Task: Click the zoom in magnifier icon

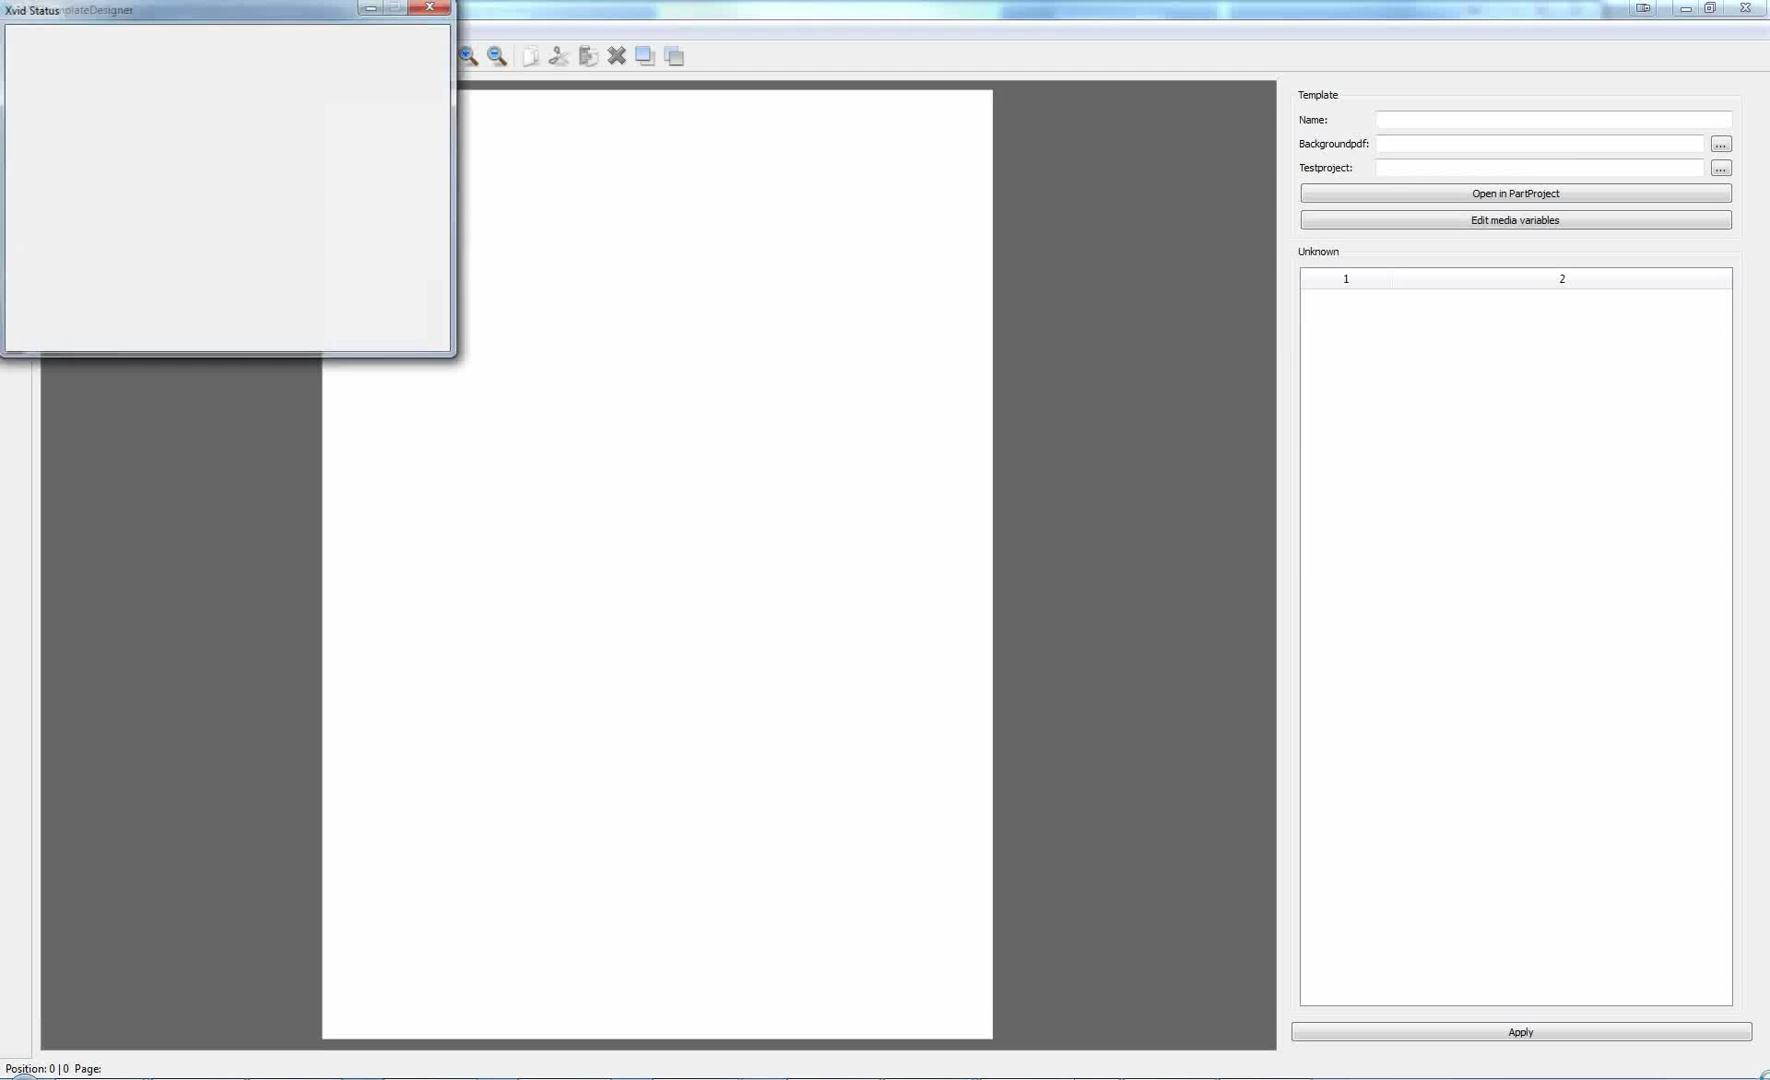Action: tap(468, 56)
